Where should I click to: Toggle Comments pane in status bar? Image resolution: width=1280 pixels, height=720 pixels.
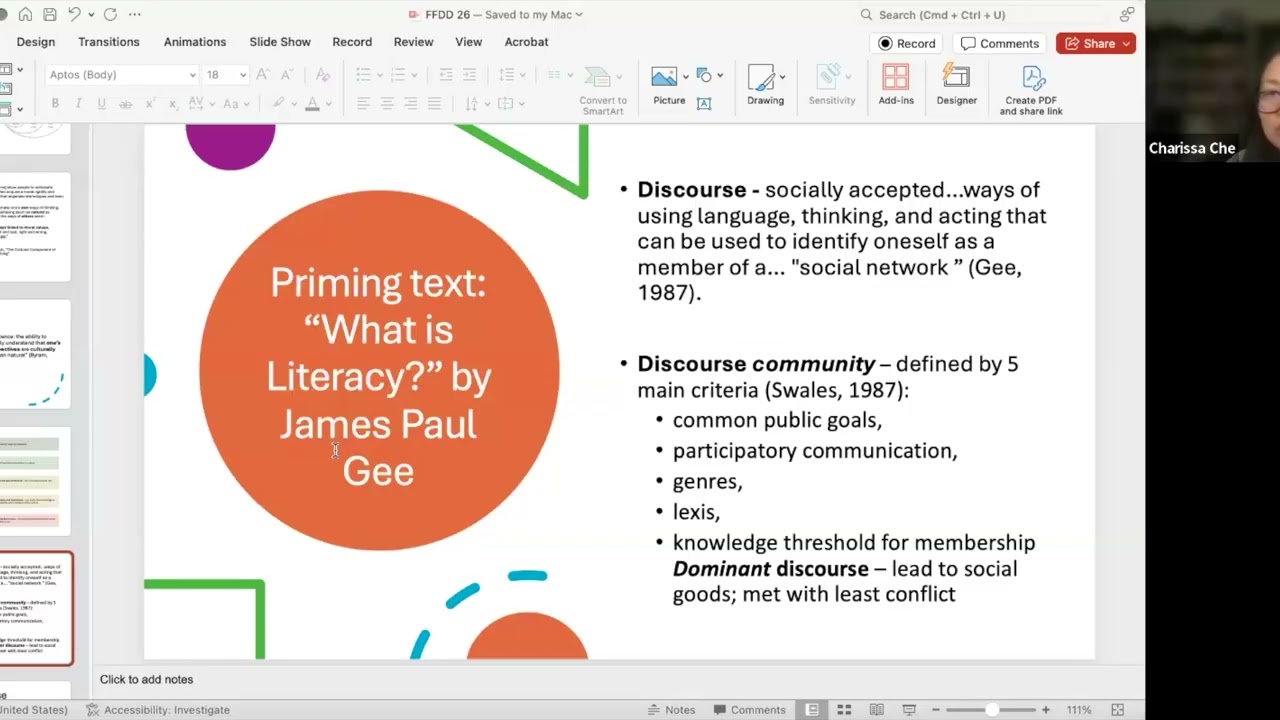point(749,710)
